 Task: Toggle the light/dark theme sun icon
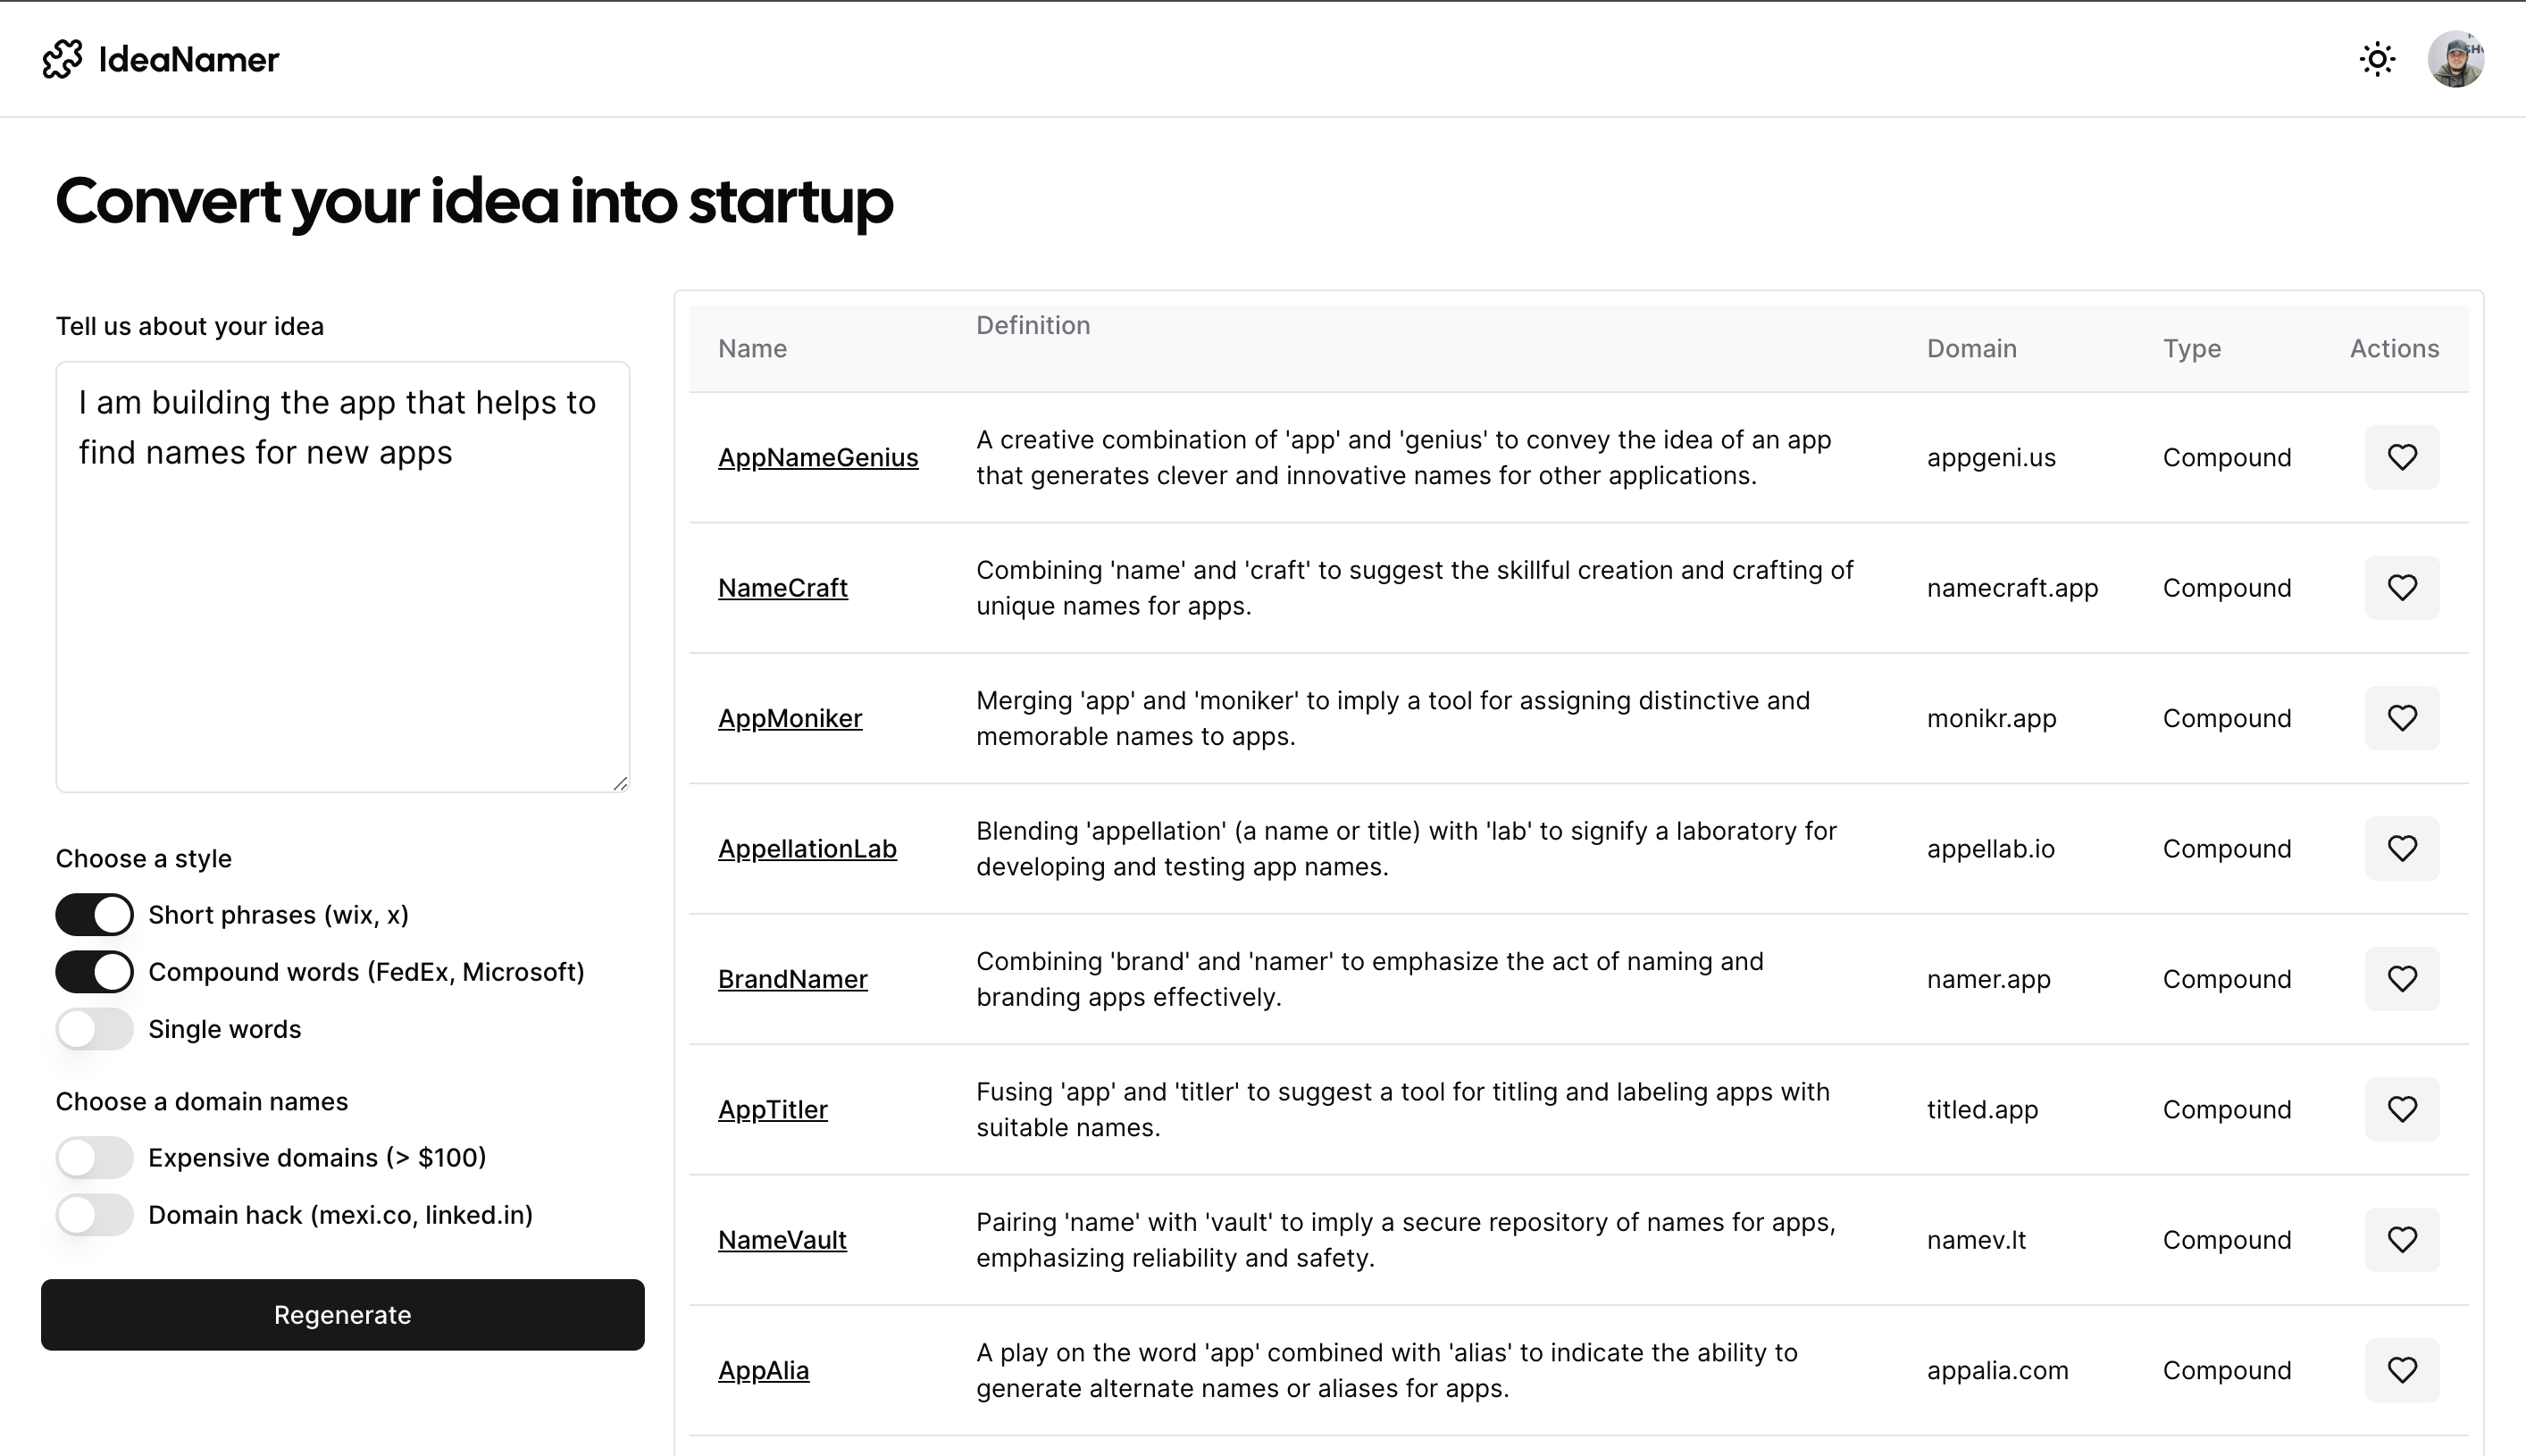pyautogui.click(x=2377, y=59)
